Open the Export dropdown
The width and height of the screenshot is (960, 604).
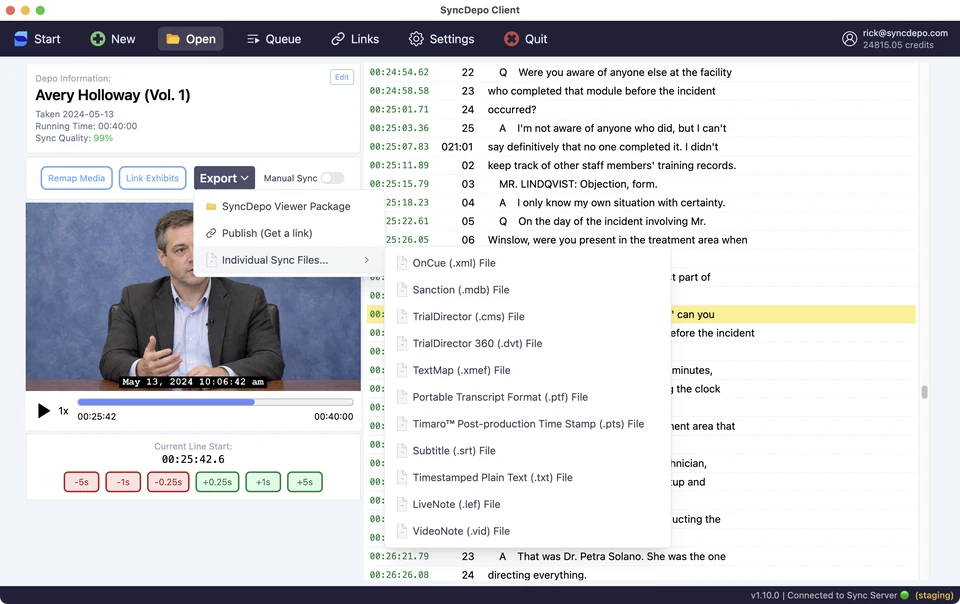tap(224, 178)
